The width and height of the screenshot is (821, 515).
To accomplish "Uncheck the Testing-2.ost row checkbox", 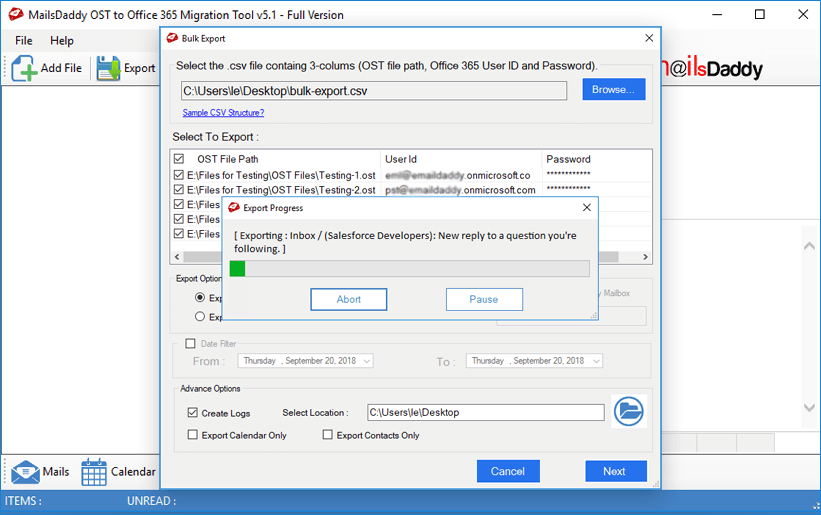I will (179, 189).
